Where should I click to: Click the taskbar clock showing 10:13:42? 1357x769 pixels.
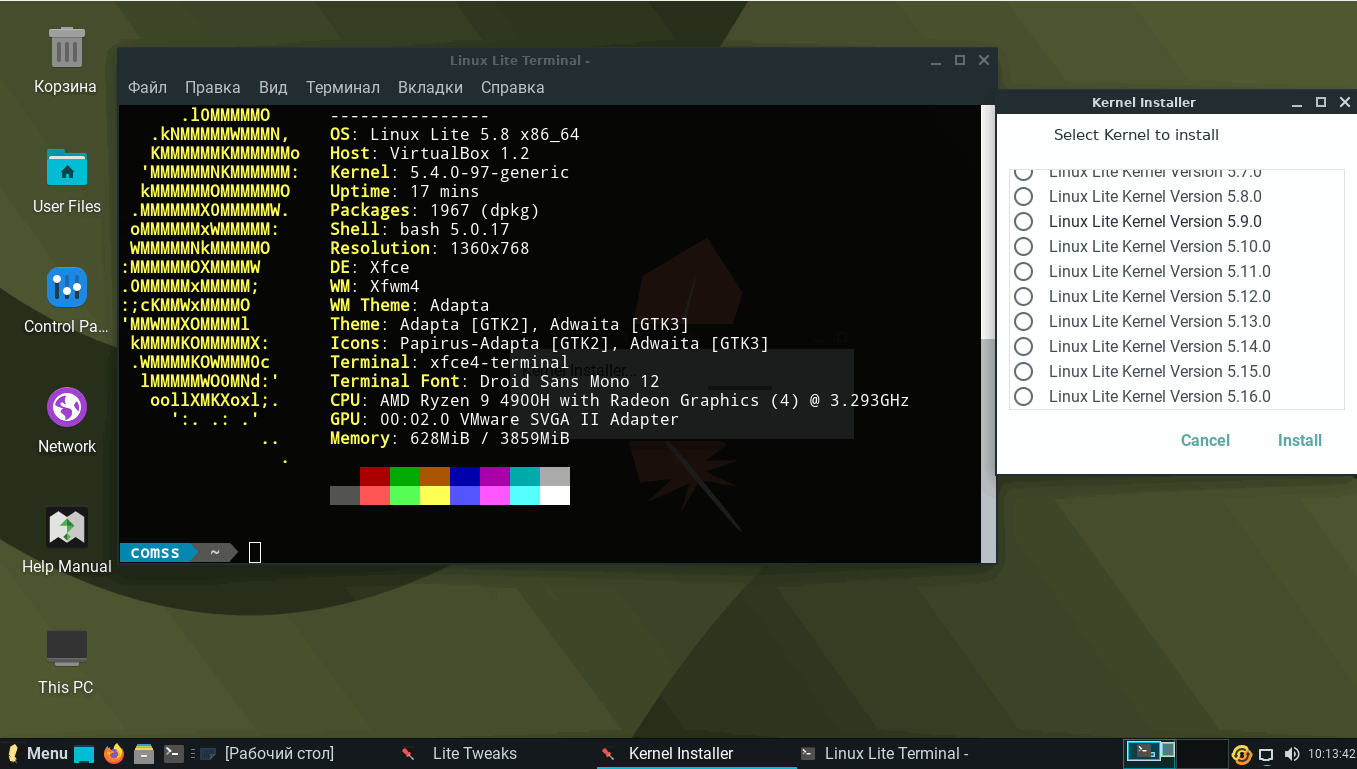tap(1331, 754)
